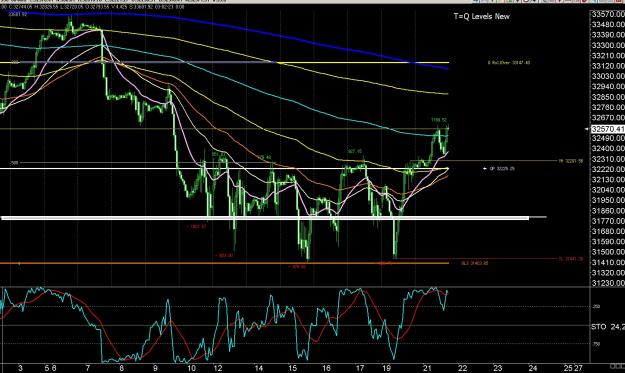Select date 9 on the time axis
The height and width of the screenshot is (373, 625).
click(x=155, y=368)
